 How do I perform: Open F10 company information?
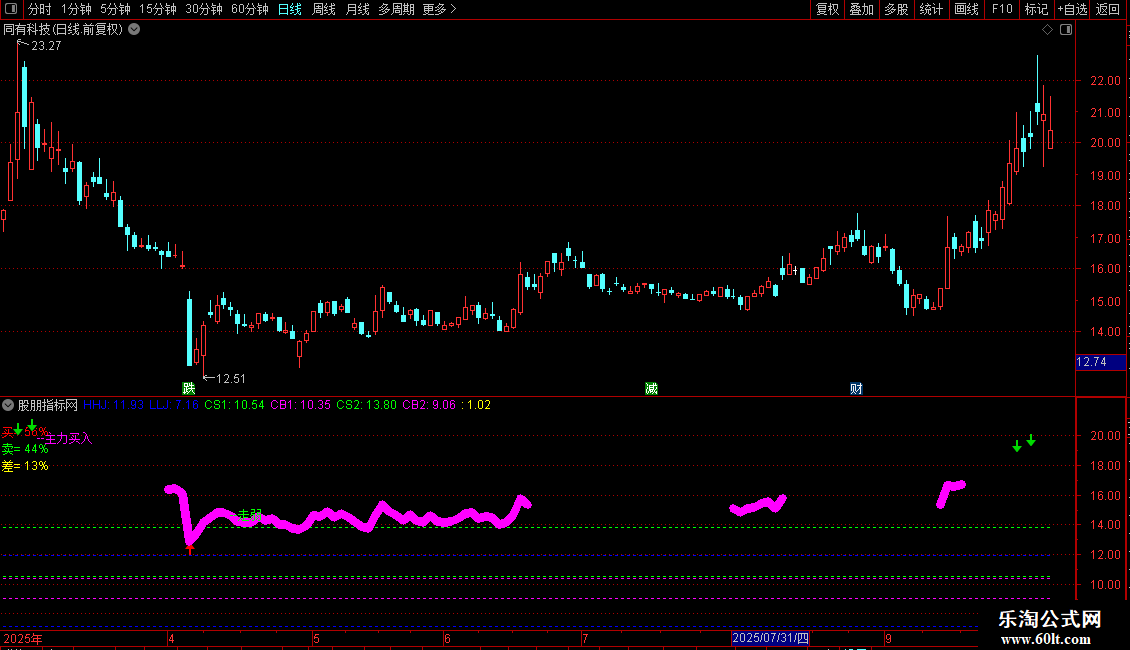[x=1002, y=9]
